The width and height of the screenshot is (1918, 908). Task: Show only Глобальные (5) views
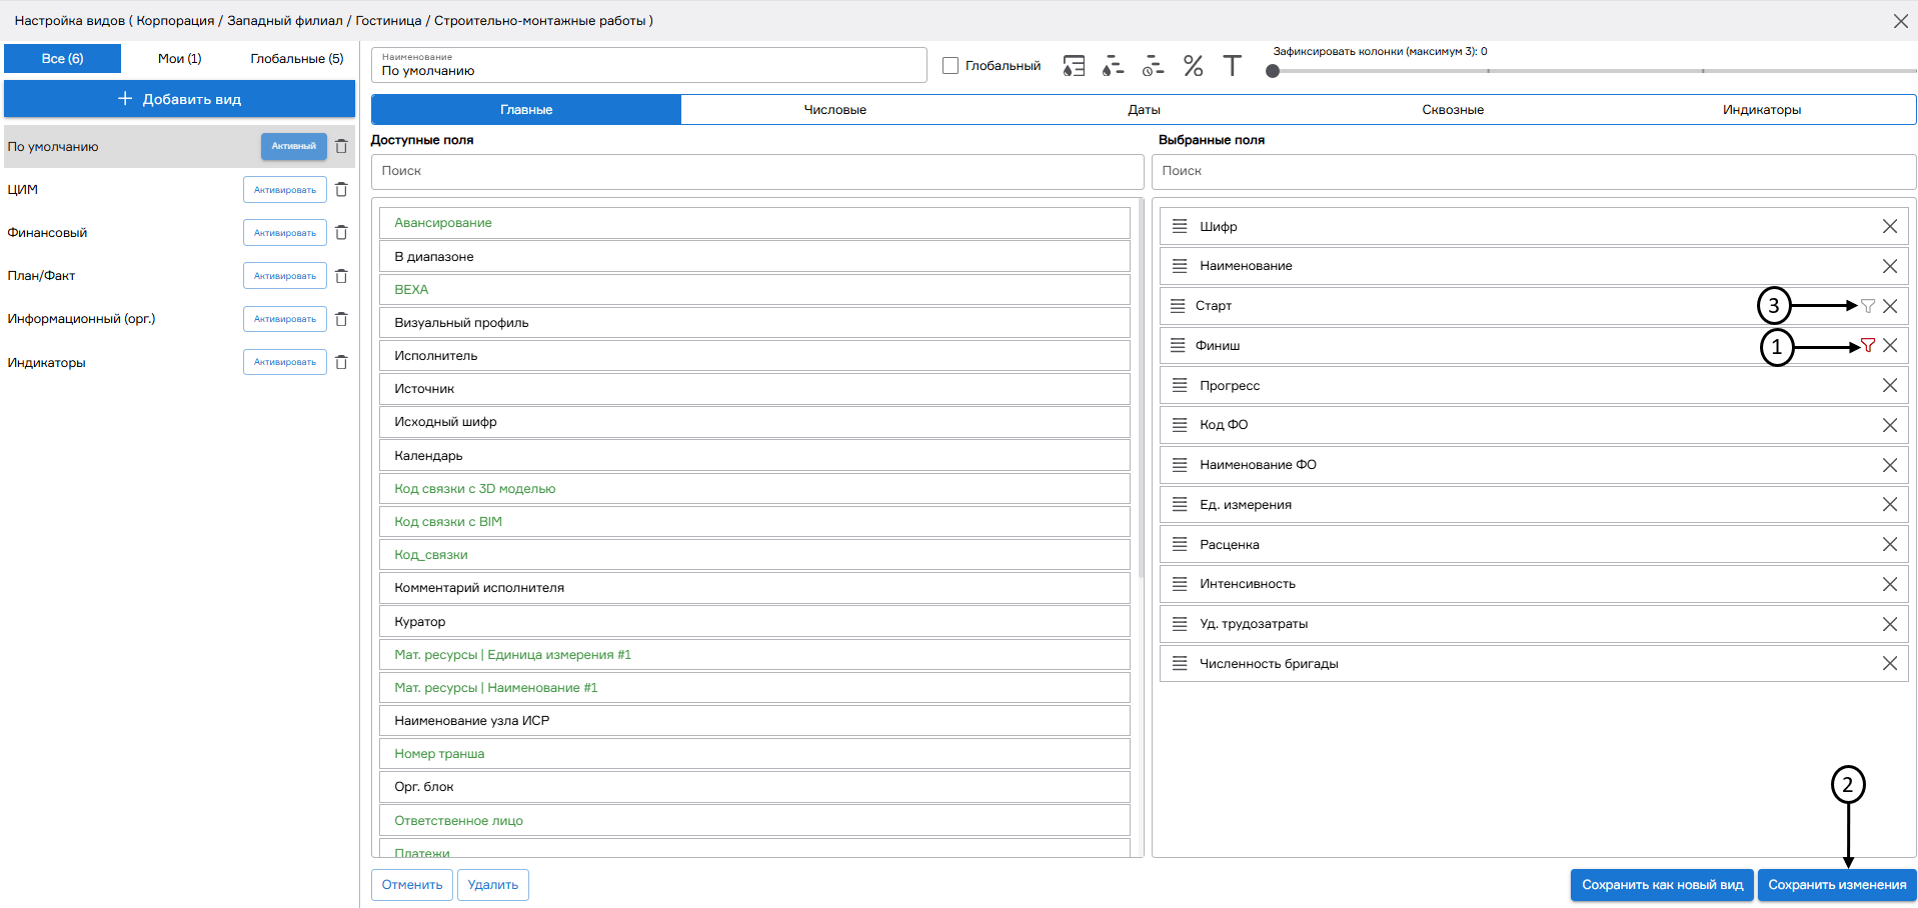point(296,59)
